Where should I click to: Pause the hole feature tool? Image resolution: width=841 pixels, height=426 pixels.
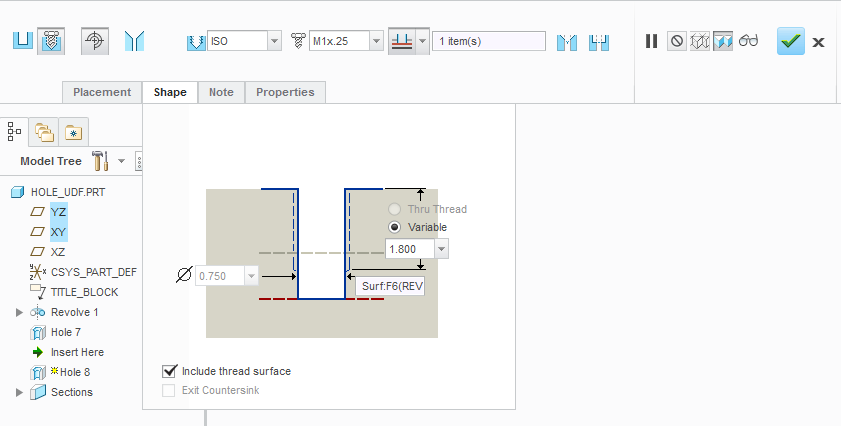coord(651,41)
